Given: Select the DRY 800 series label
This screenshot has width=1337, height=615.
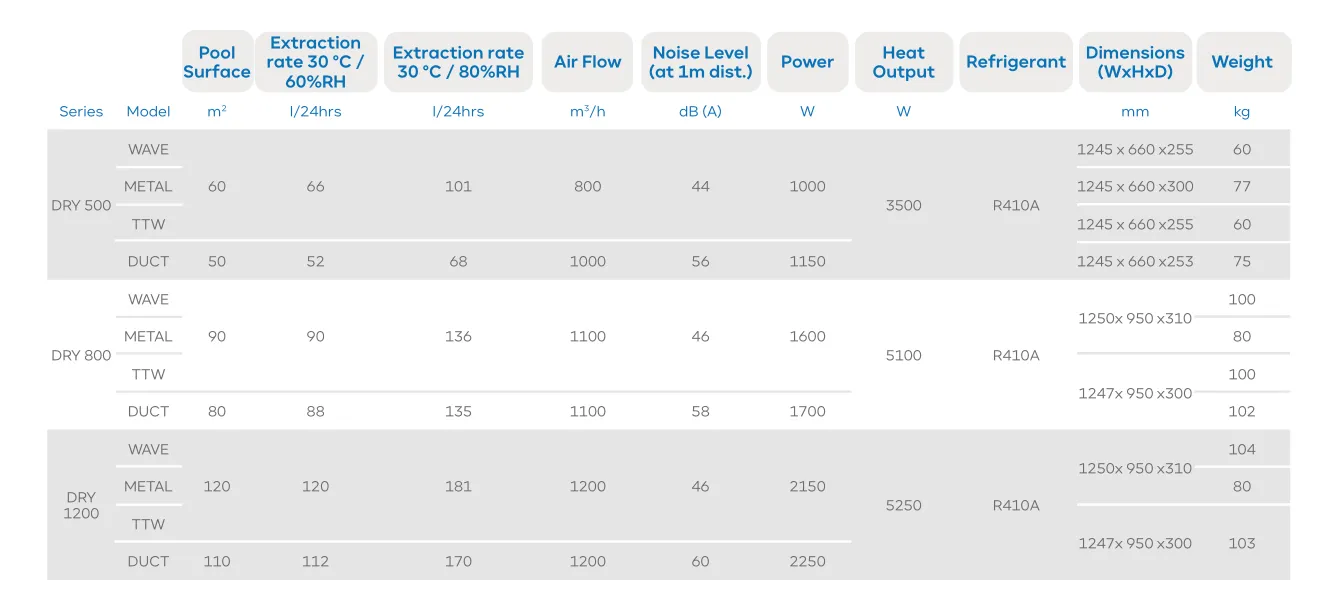Looking at the screenshot, I should pyautogui.click(x=81, y=356).
